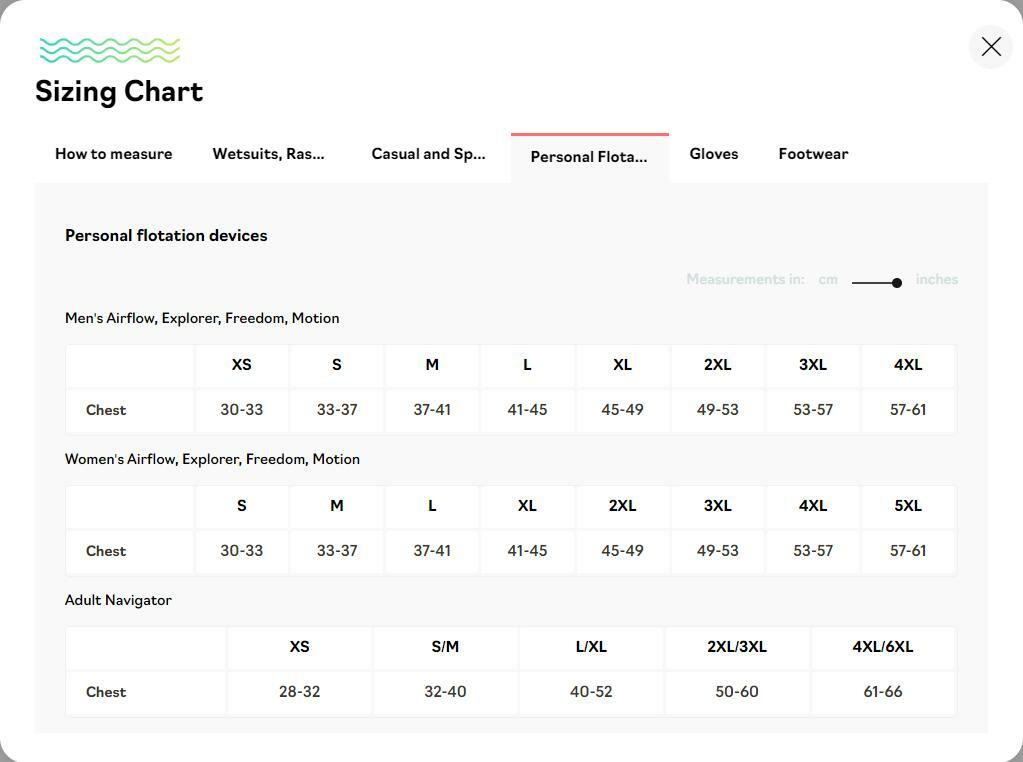This screenshot has height=762, width=1023.
Task: Select the inches unit label
Action: click(x=937, y=280)
